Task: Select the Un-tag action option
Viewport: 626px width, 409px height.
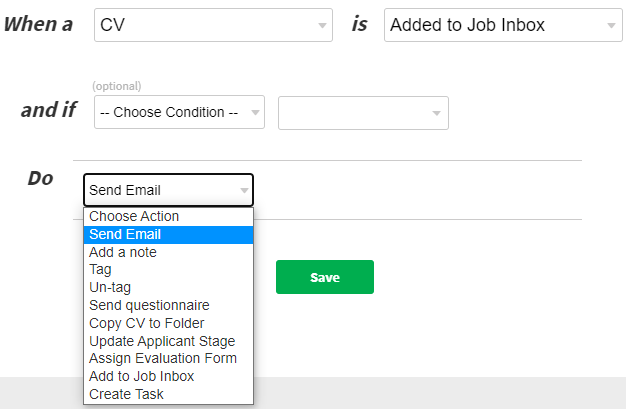Action: [110, 287]
